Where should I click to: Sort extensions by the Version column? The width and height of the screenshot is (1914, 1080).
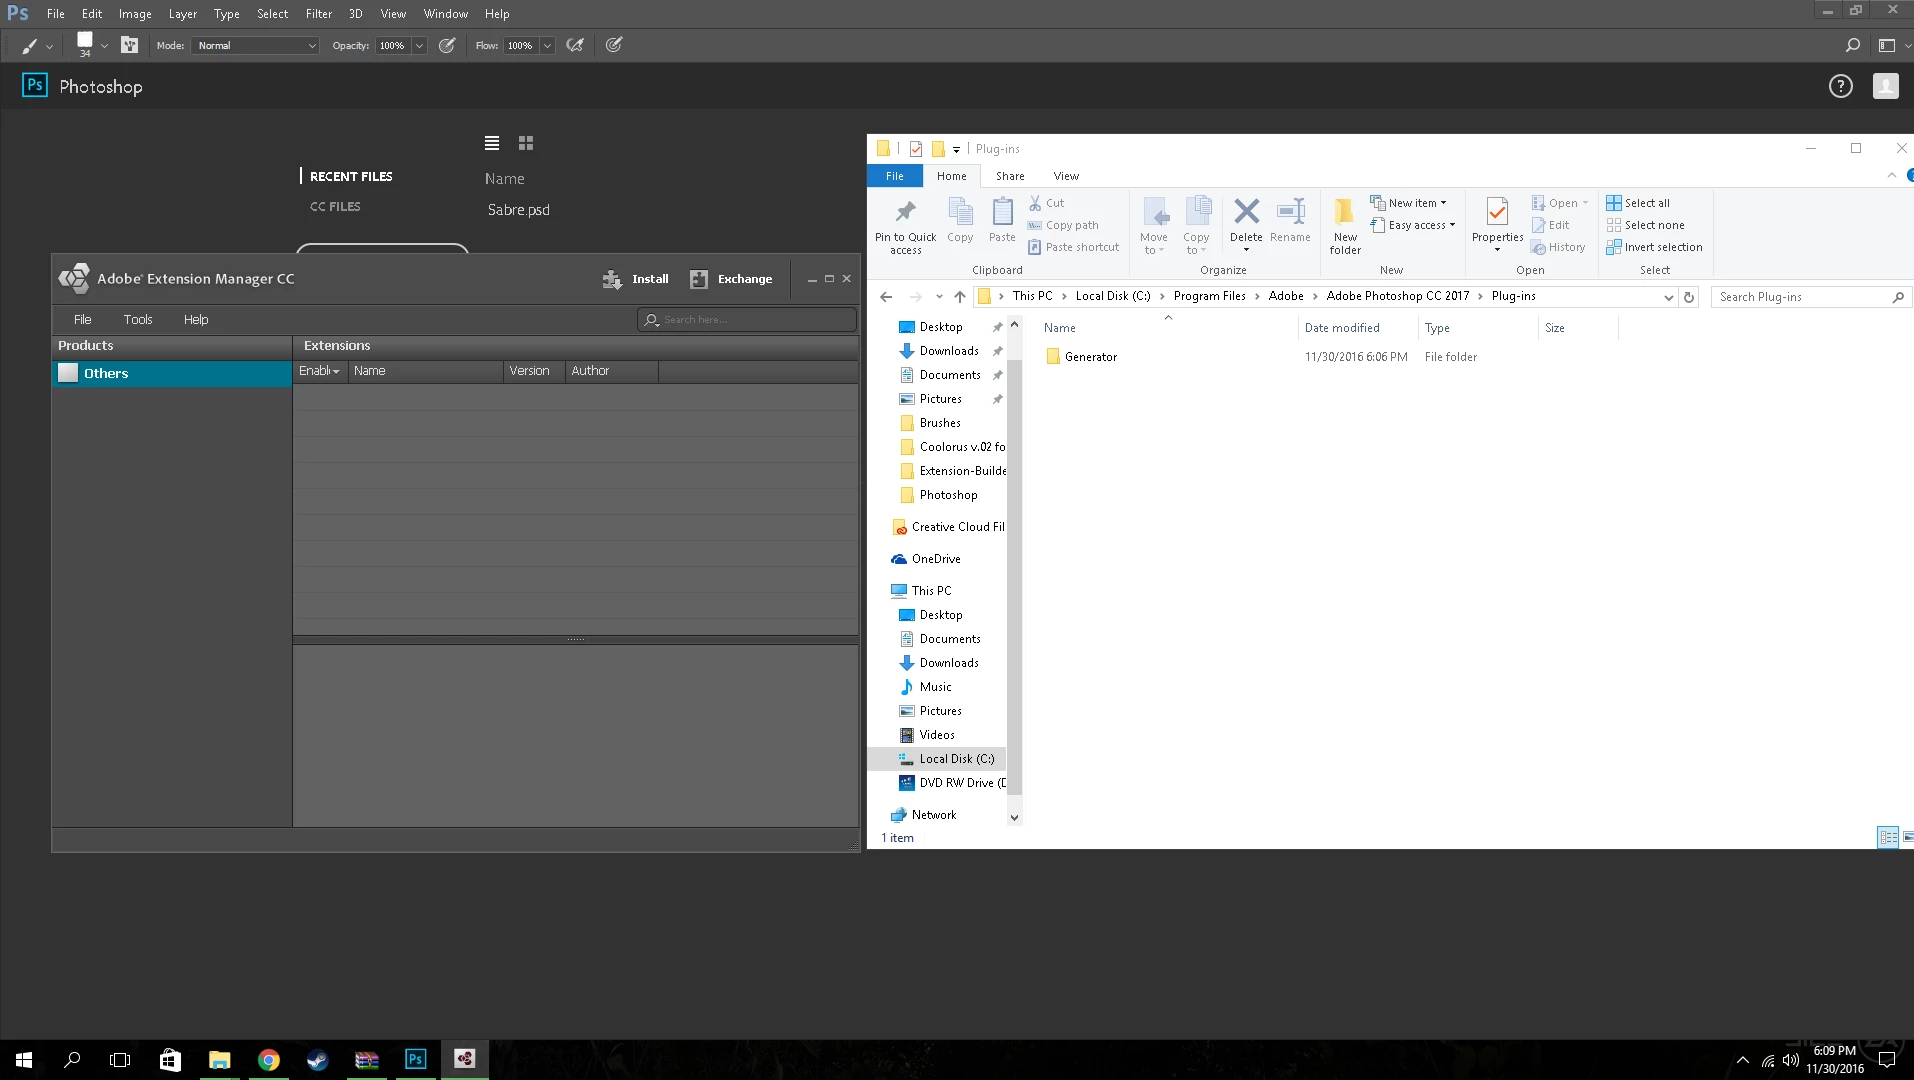[533, 371]
